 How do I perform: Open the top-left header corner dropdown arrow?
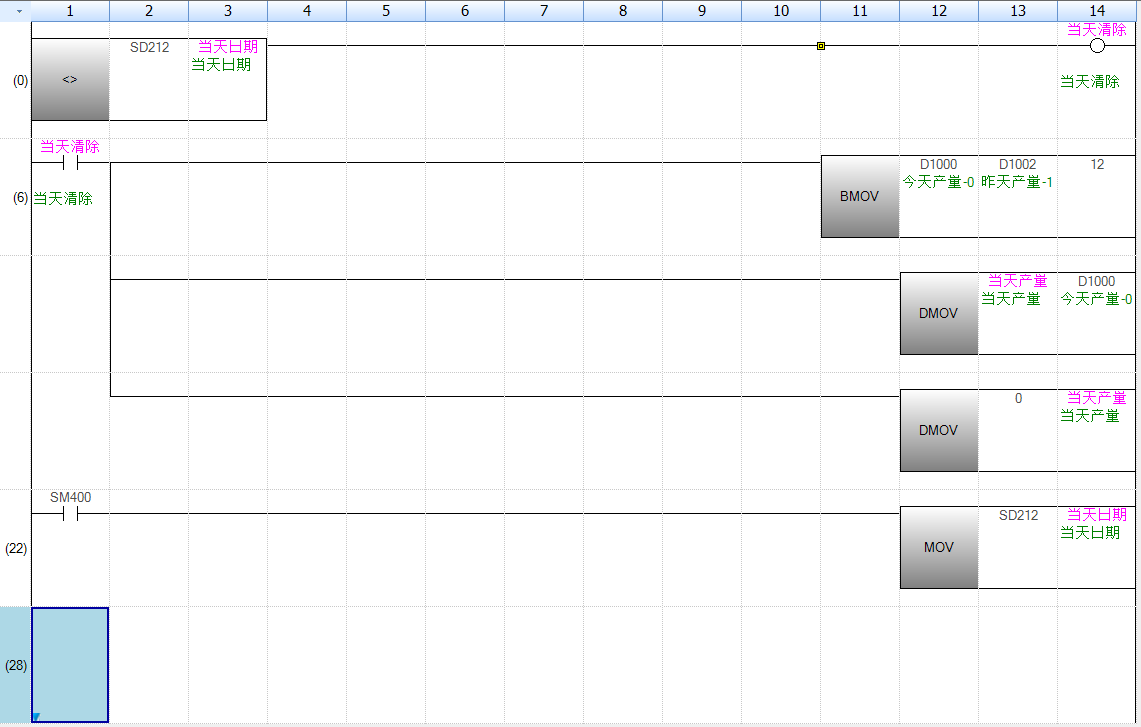pos(17,11)
